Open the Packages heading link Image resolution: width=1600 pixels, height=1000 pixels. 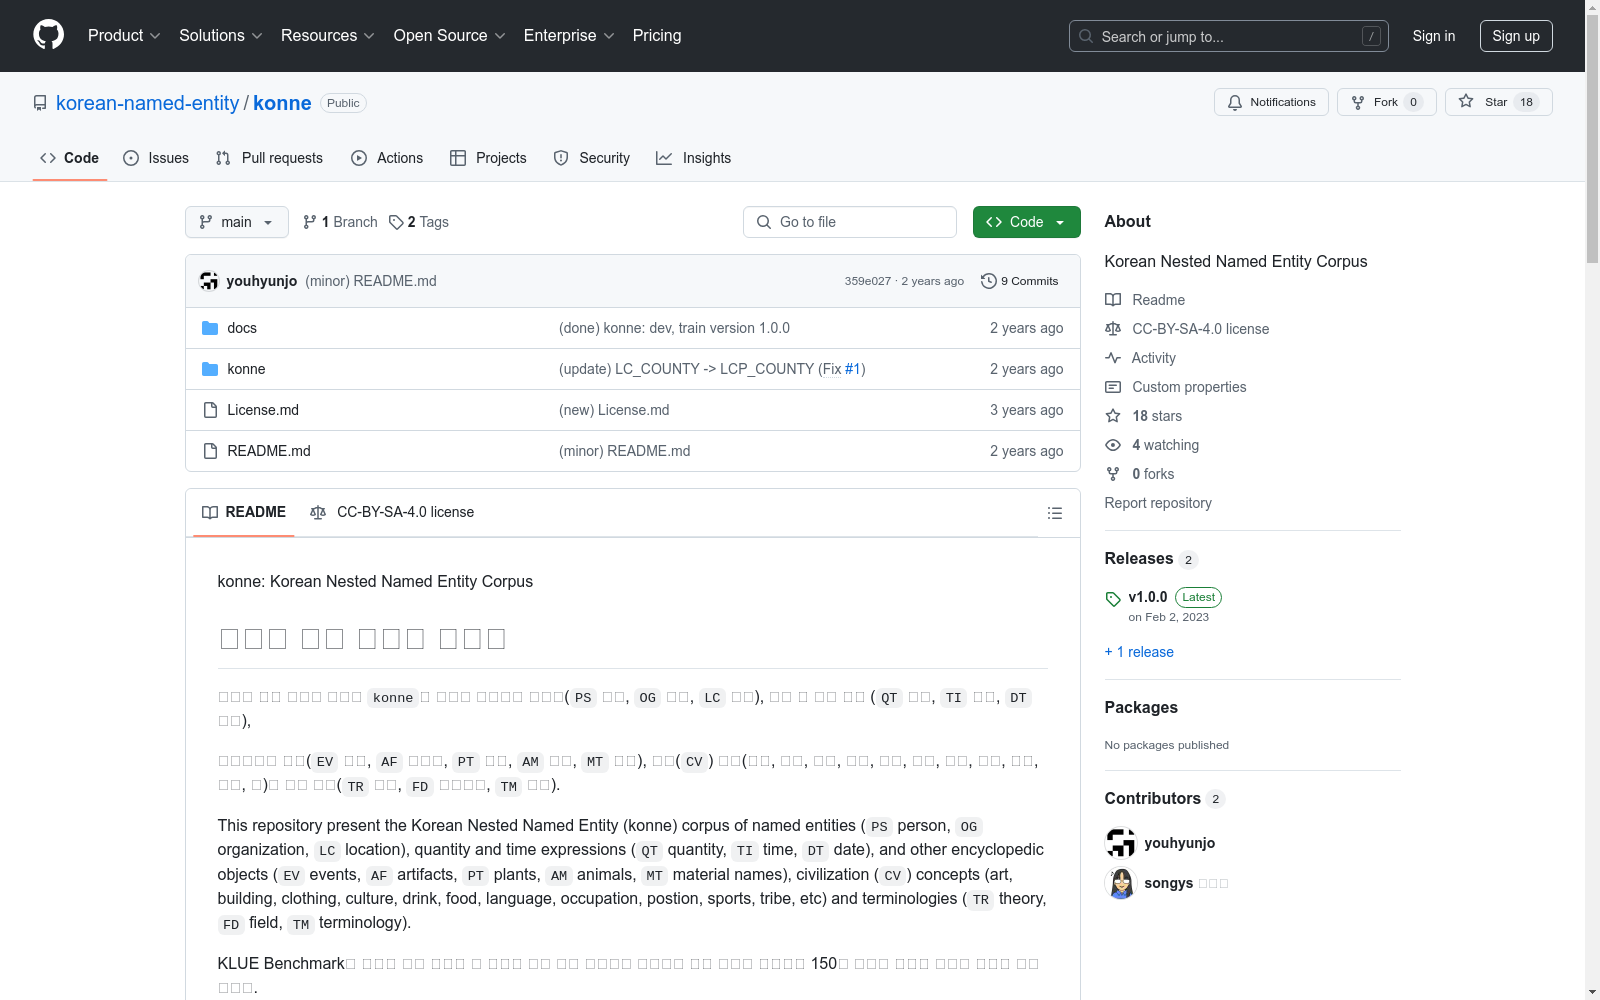[x=1141, y=707]
